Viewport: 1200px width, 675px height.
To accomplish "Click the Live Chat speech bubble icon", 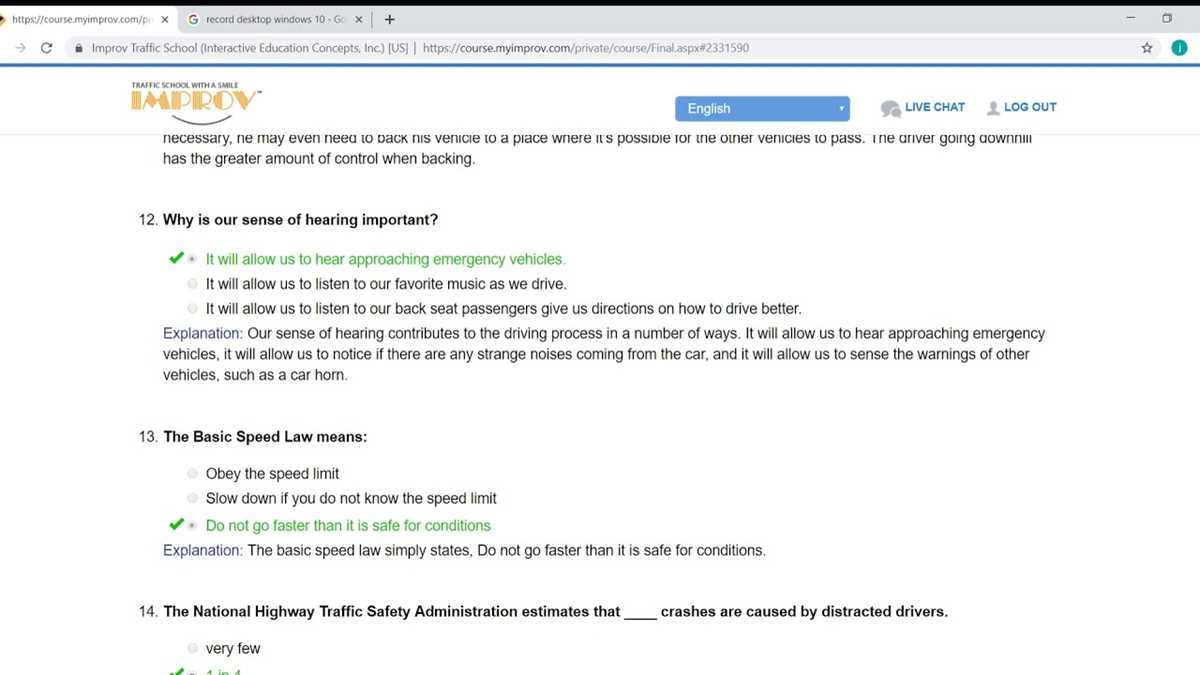I will click(890, 108).
